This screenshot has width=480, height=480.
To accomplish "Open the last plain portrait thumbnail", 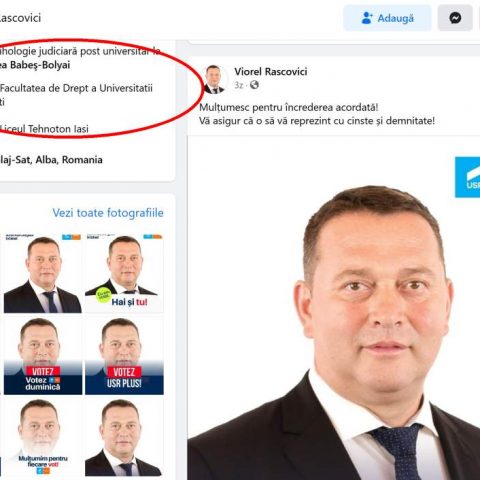I will click(x=124, y=437).
